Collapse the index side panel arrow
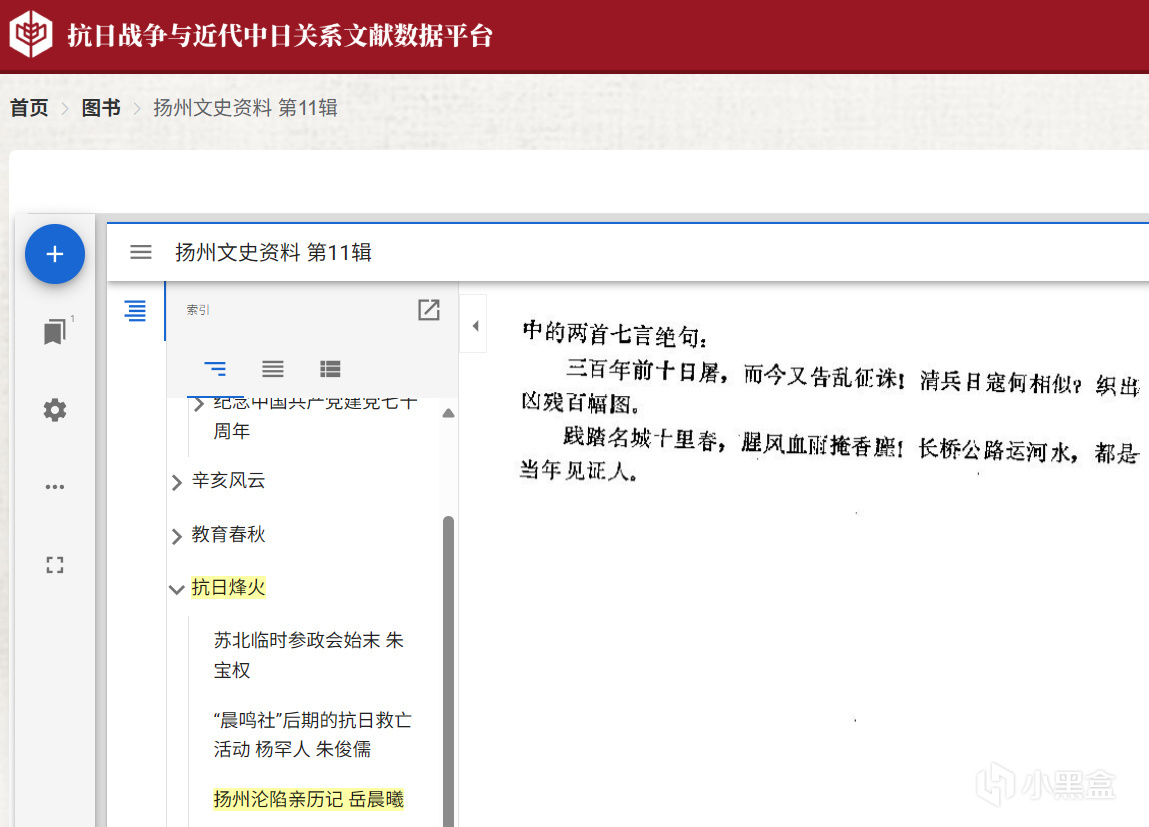The image size is (1149, 827). 474,325
